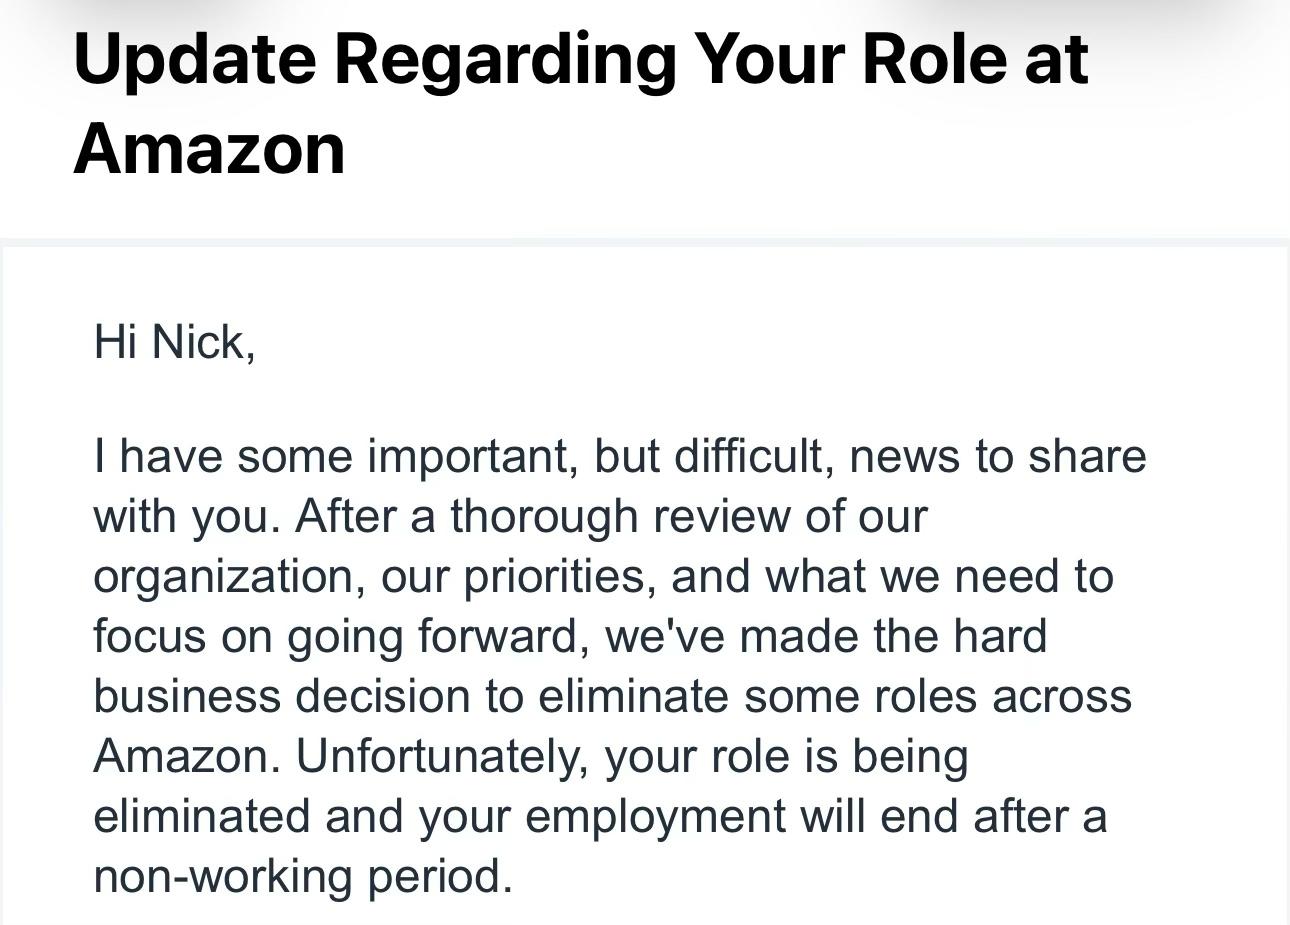Click the phrase "what we need to"
This screenshot has width=1290, height=925.
[x=939, y=576]
